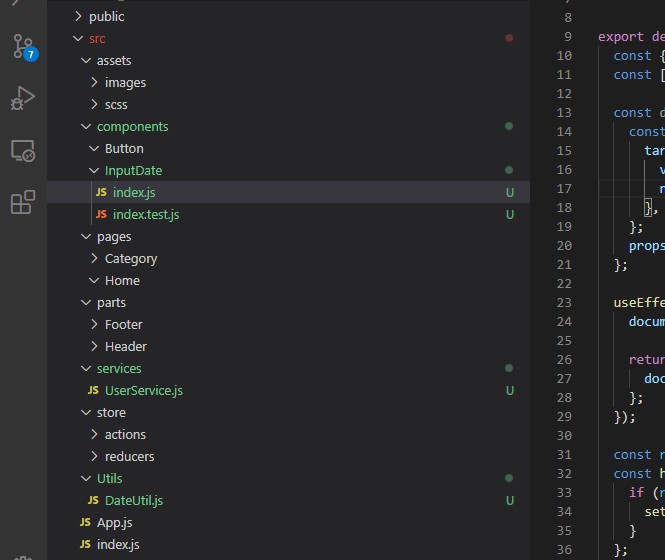665x560 pixels.
Task: Open the Run and Debug view
Action: pos(23,98)
